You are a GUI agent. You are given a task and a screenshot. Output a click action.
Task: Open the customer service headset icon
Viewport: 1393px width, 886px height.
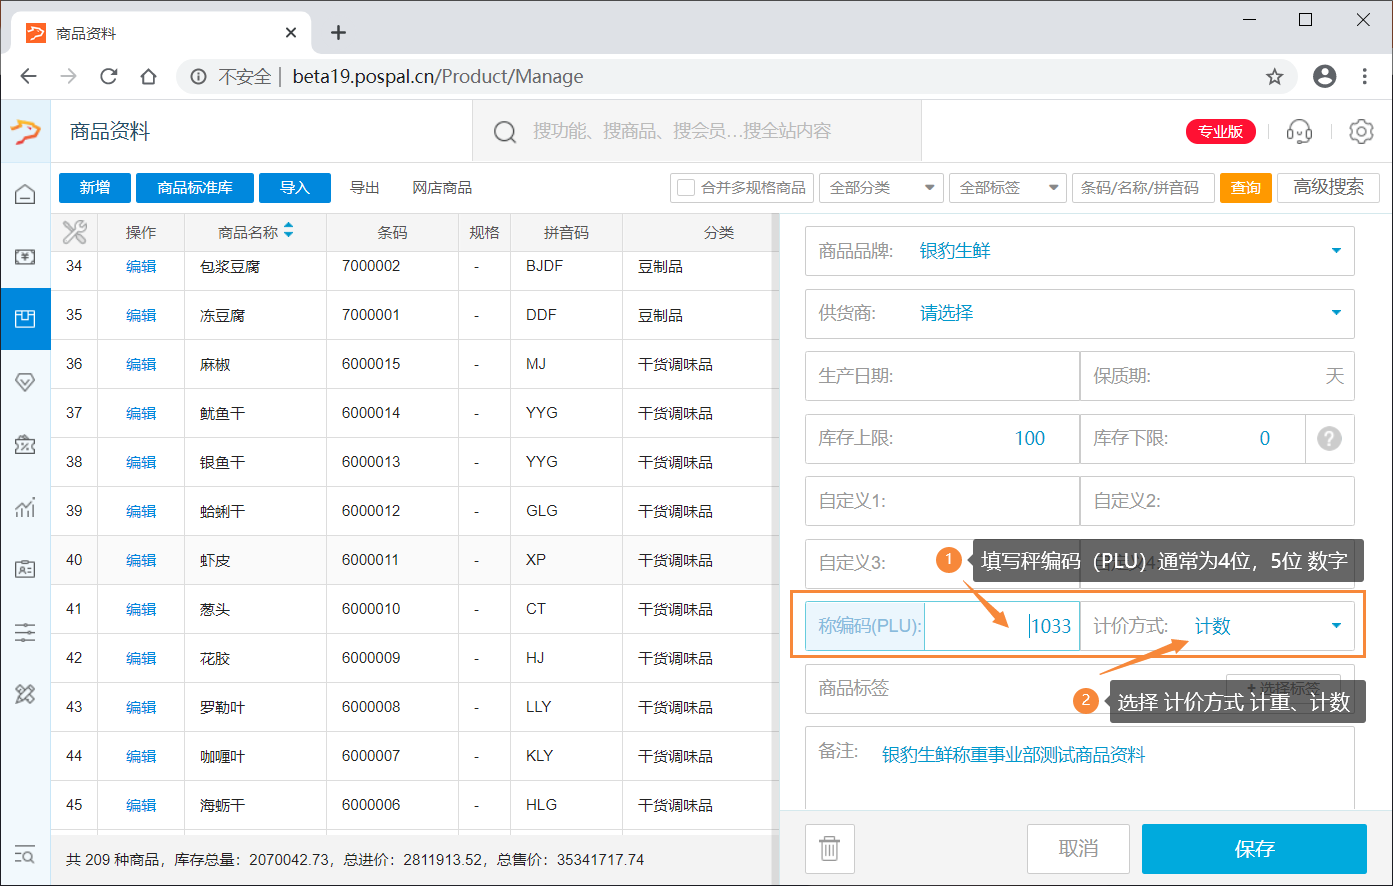[x=1299, y=131]
